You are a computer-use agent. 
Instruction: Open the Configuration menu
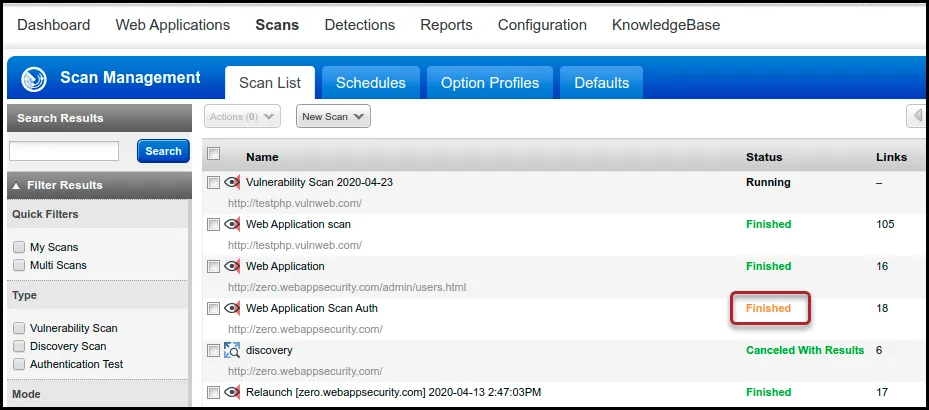pyautogui.click(x=542, y=25)
